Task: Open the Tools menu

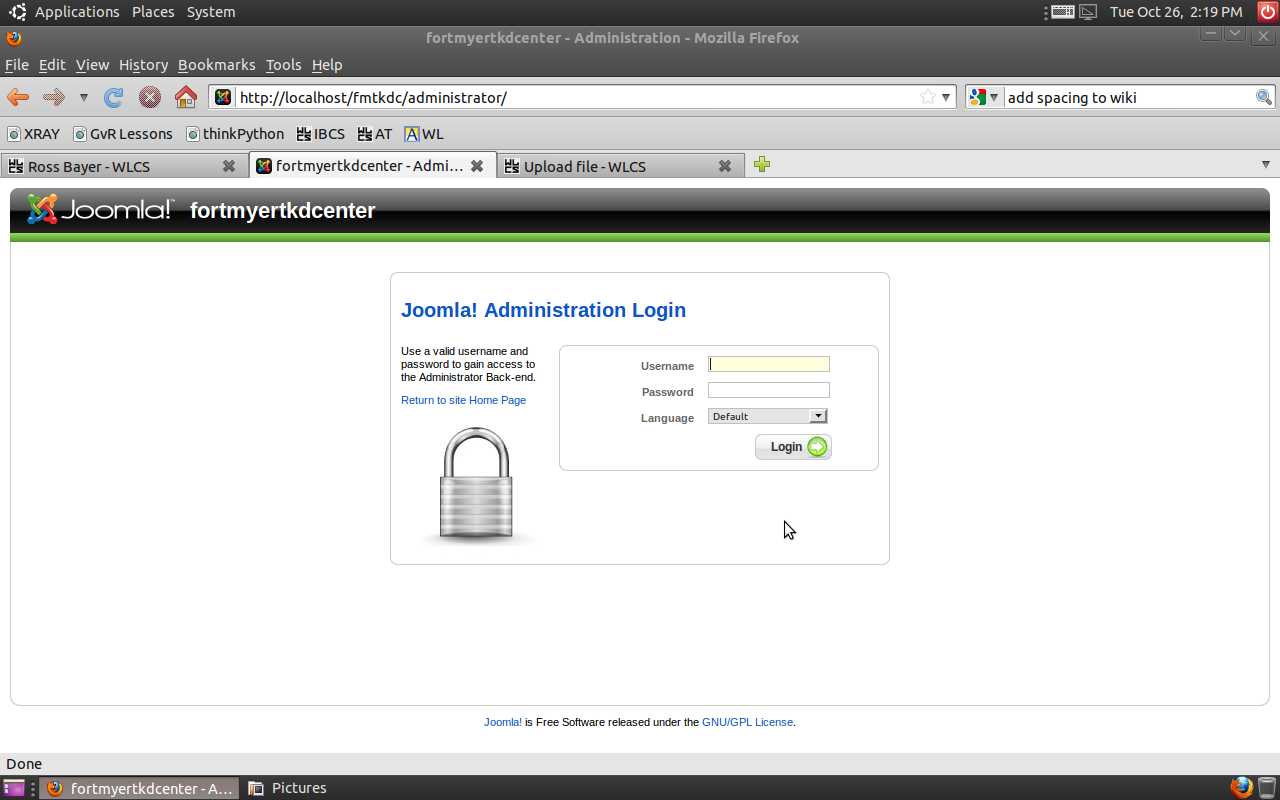Action: [x=283, y=65]
